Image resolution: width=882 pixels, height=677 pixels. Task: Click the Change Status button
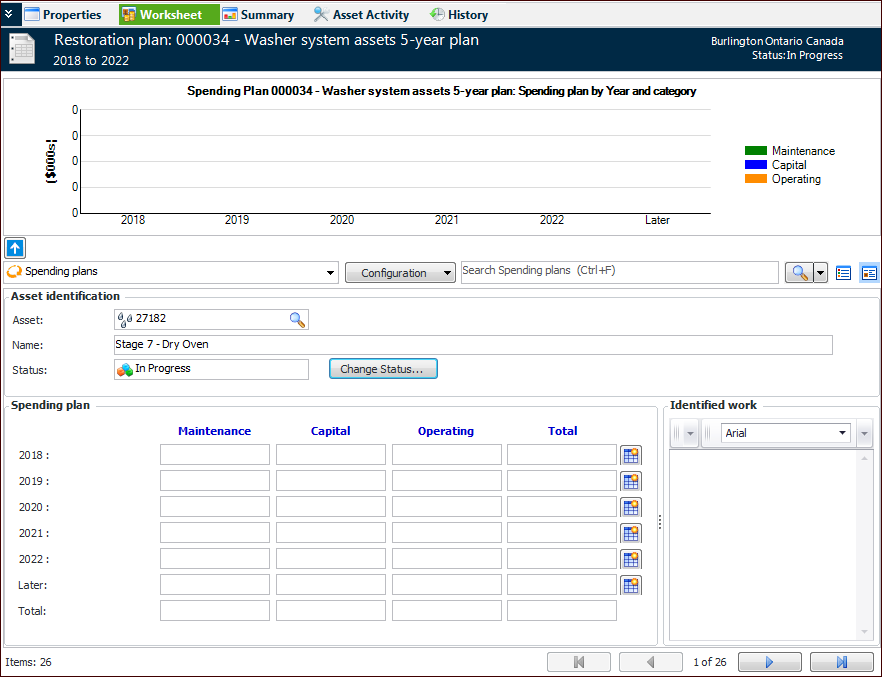point(383,369)
